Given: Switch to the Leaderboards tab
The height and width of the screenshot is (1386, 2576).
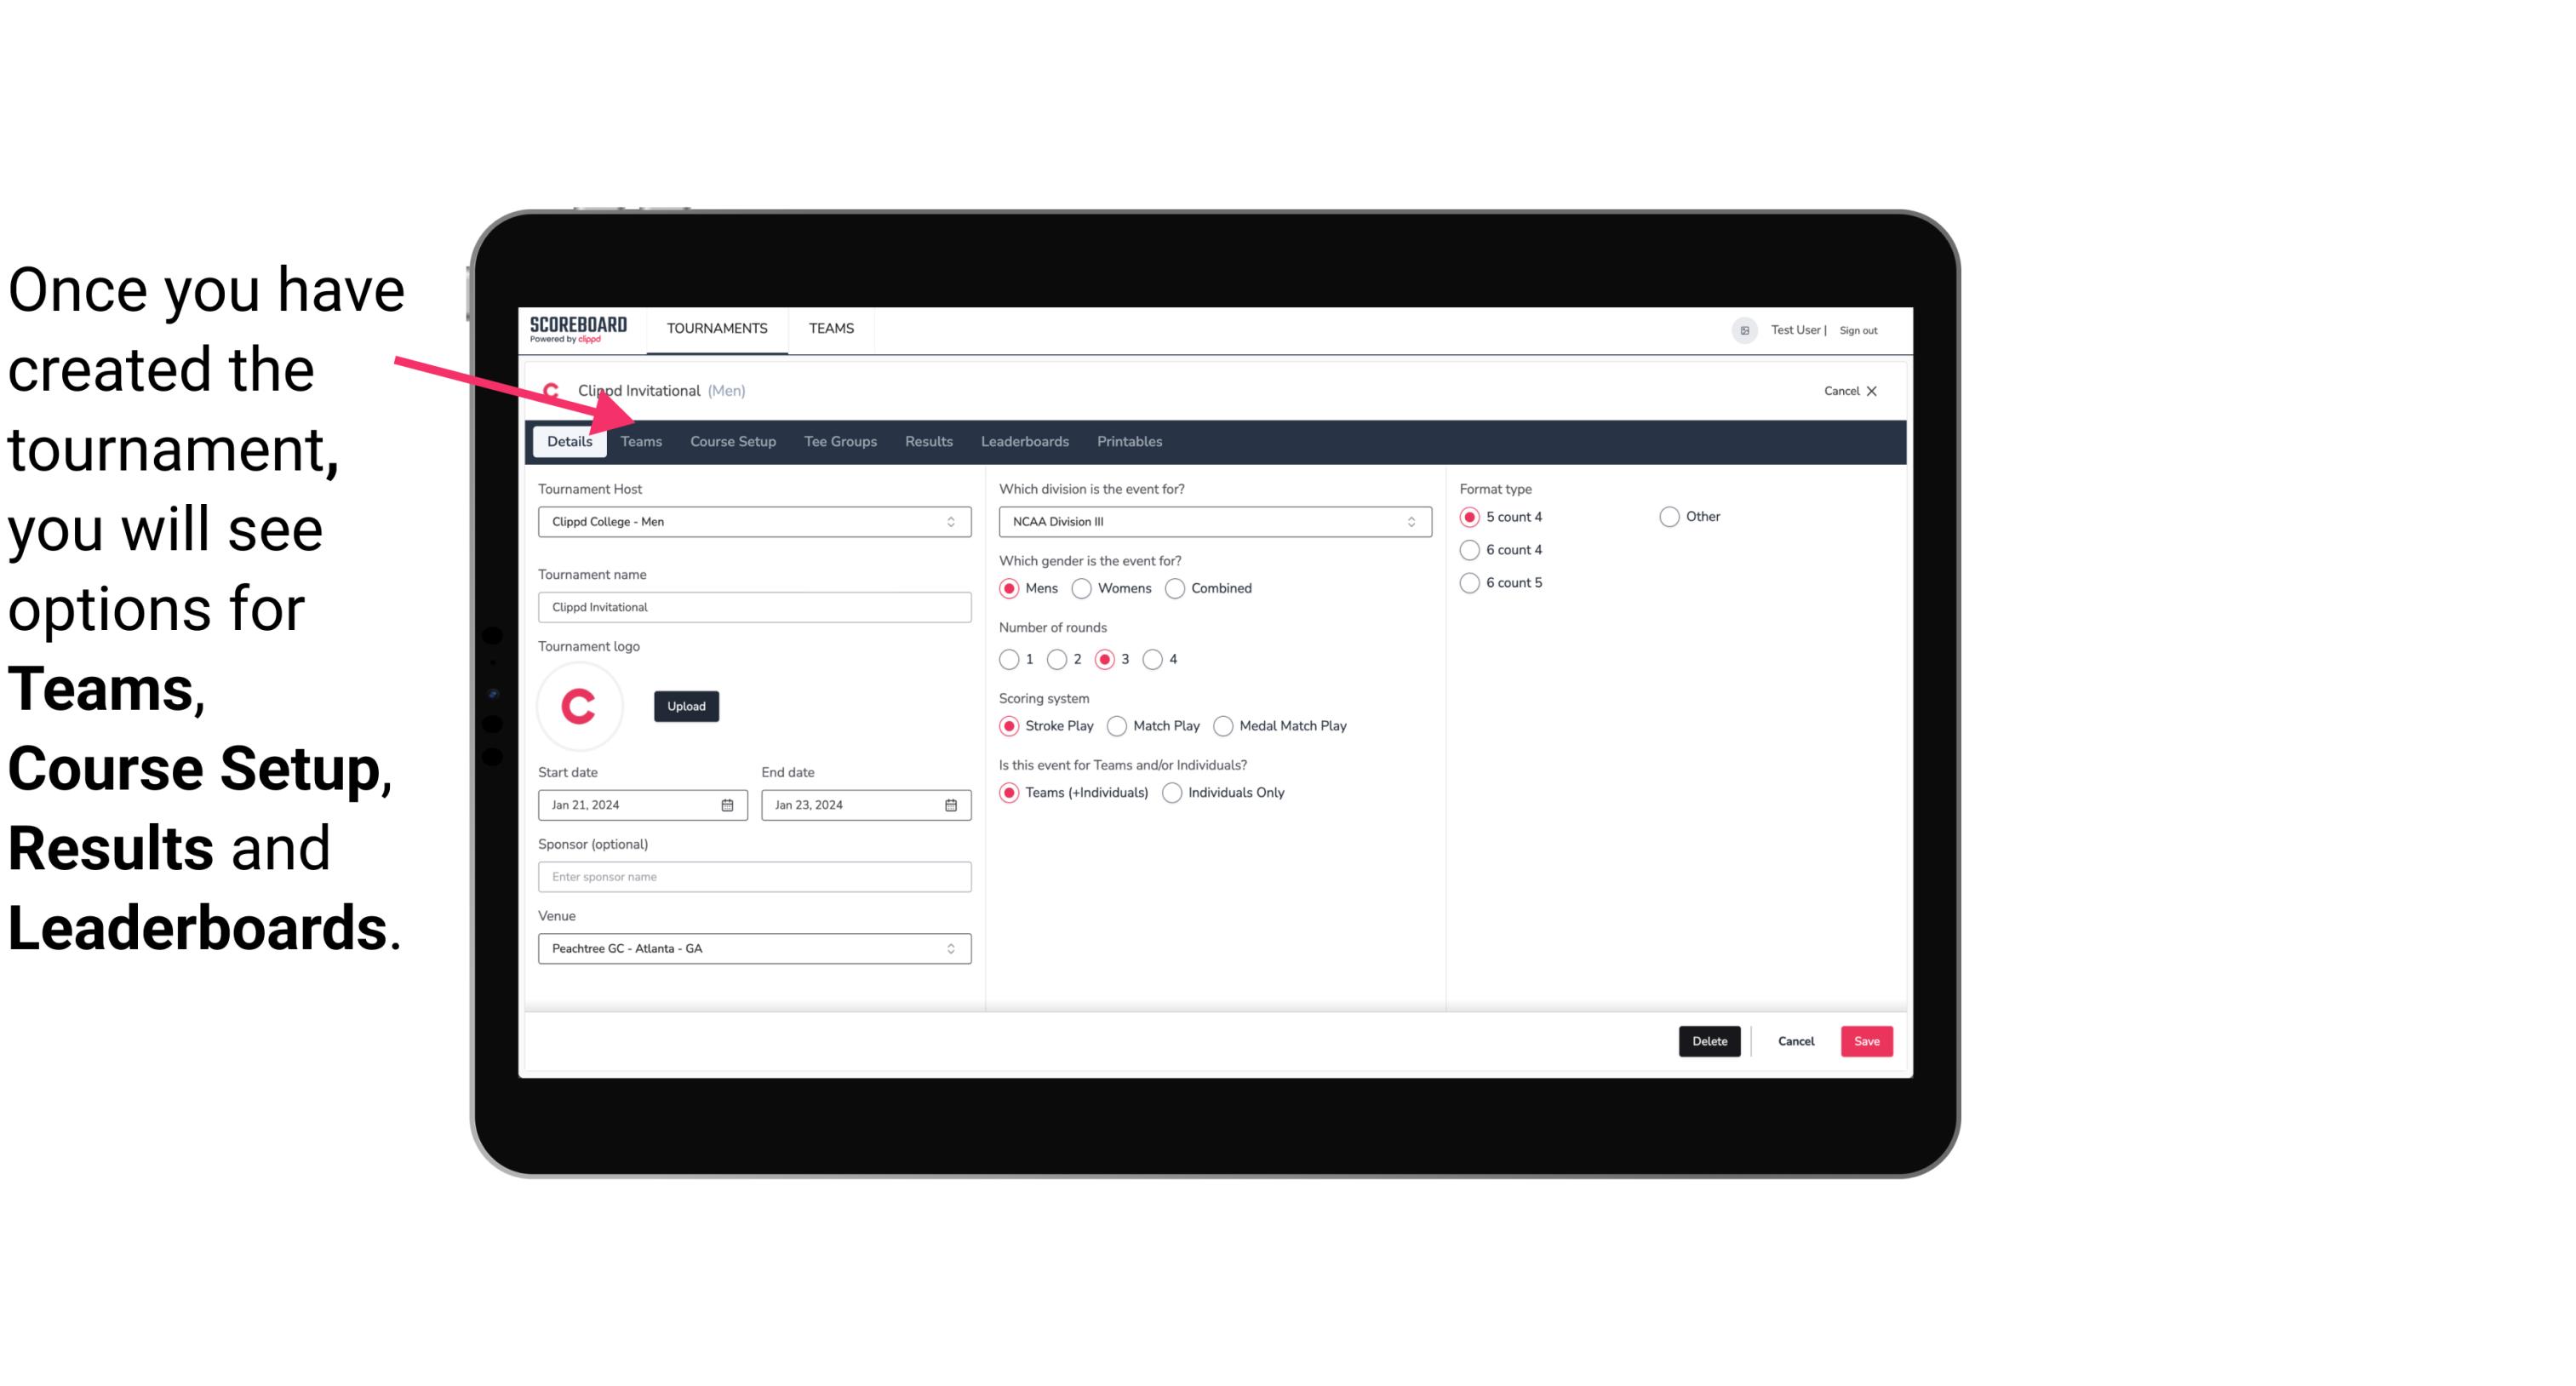Looking at the screenshot, I should pyautogui.click(x=1023, y=442).
